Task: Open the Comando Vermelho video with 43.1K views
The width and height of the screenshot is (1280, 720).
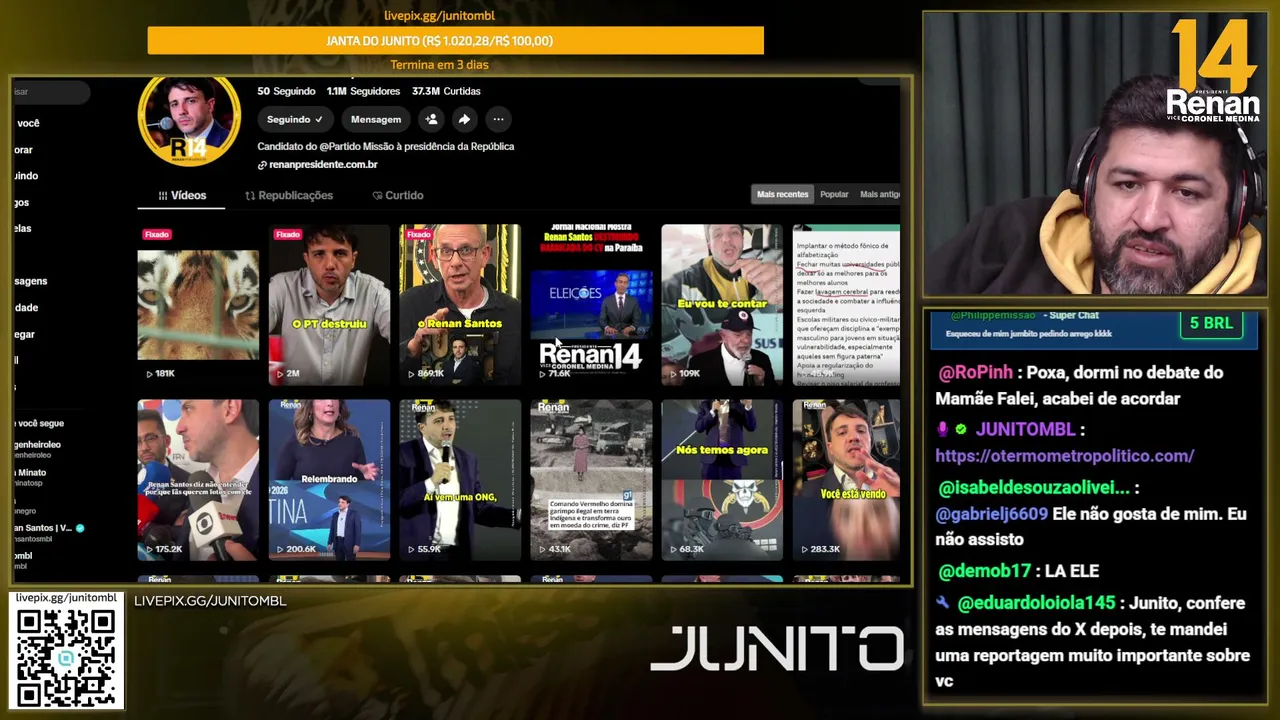Action: 591,480
